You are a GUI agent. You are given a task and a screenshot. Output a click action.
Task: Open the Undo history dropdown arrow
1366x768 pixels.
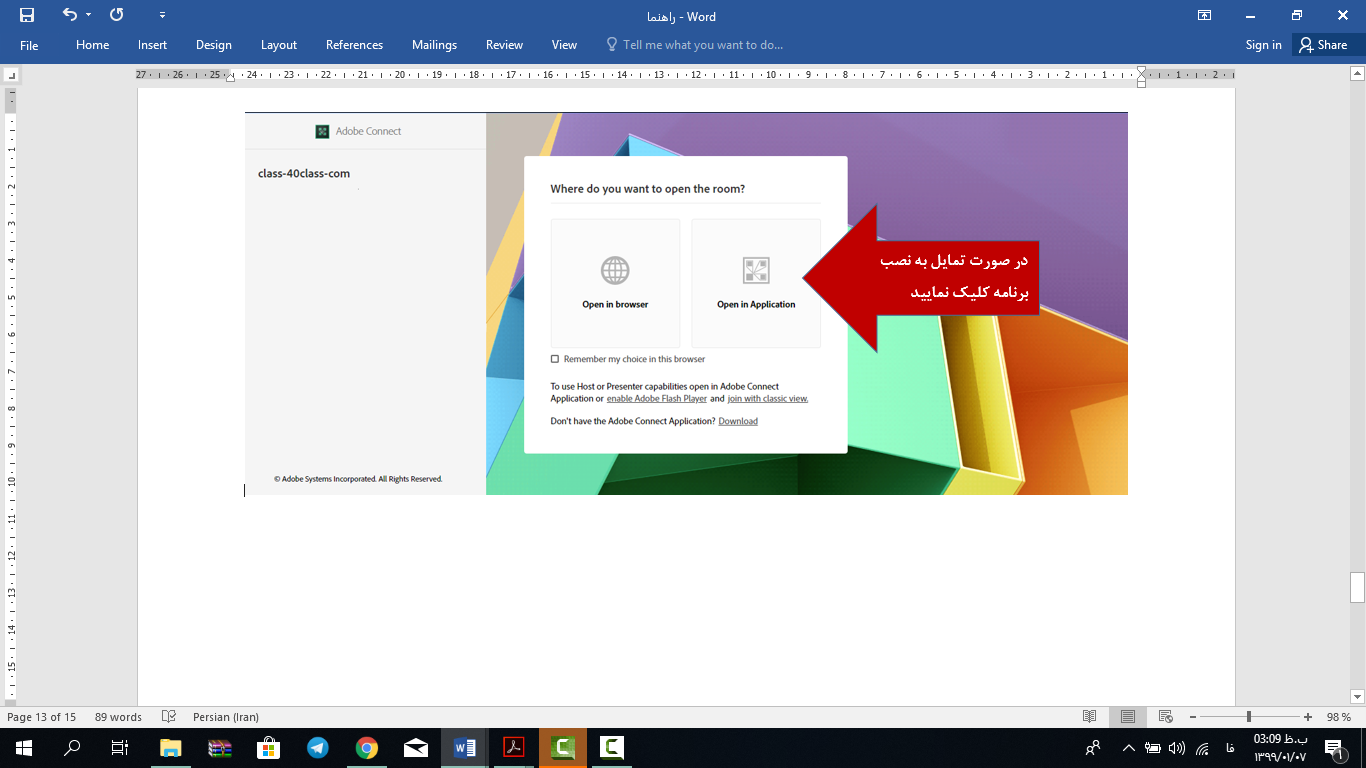point(88,15)
